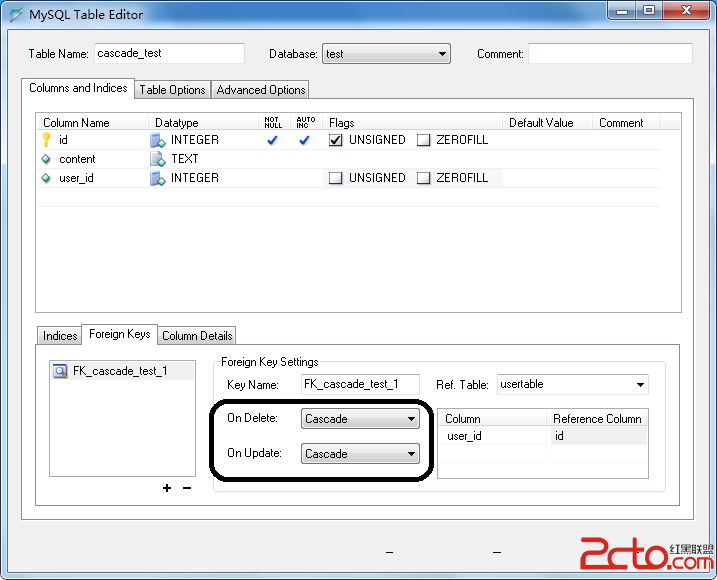717x580 pixels.
Task: Click the Column Name header
Action: [x=92, y=123]
